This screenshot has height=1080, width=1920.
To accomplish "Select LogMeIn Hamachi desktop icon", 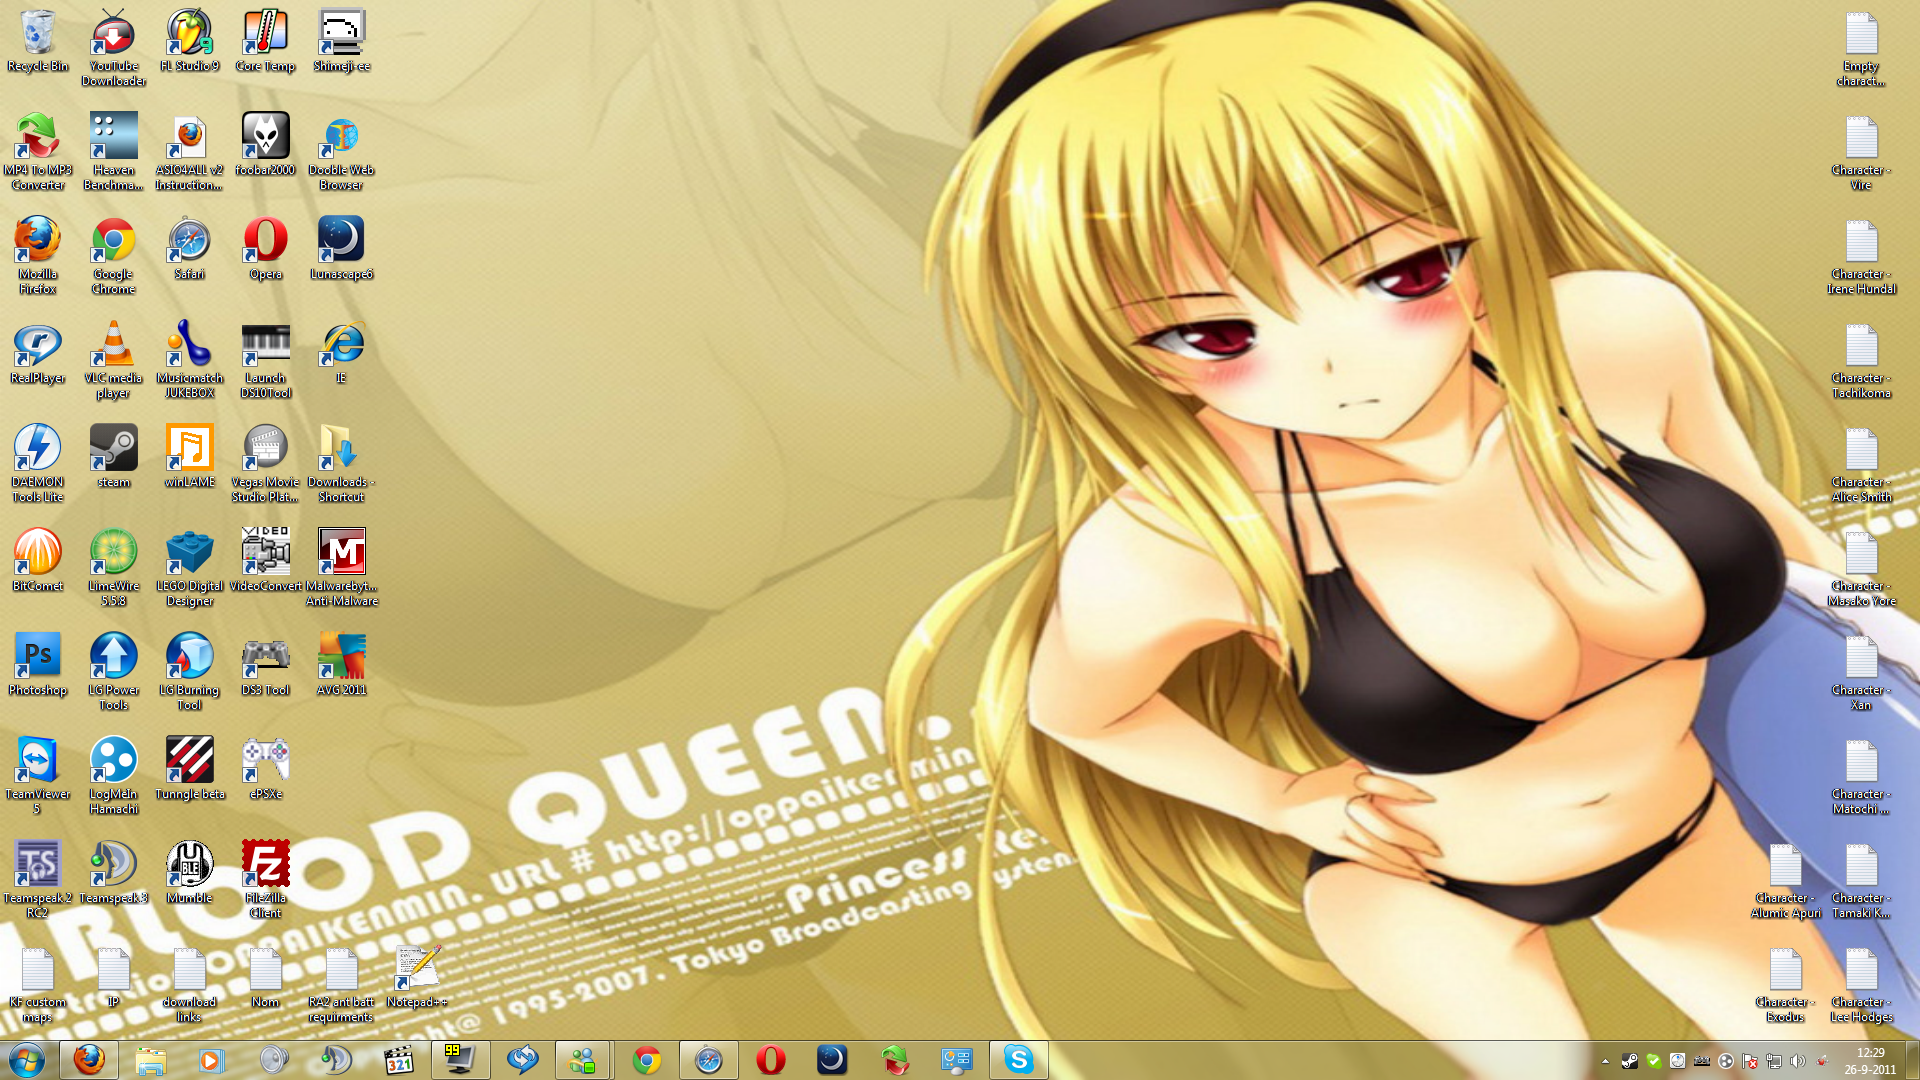I will coord(114,776).
